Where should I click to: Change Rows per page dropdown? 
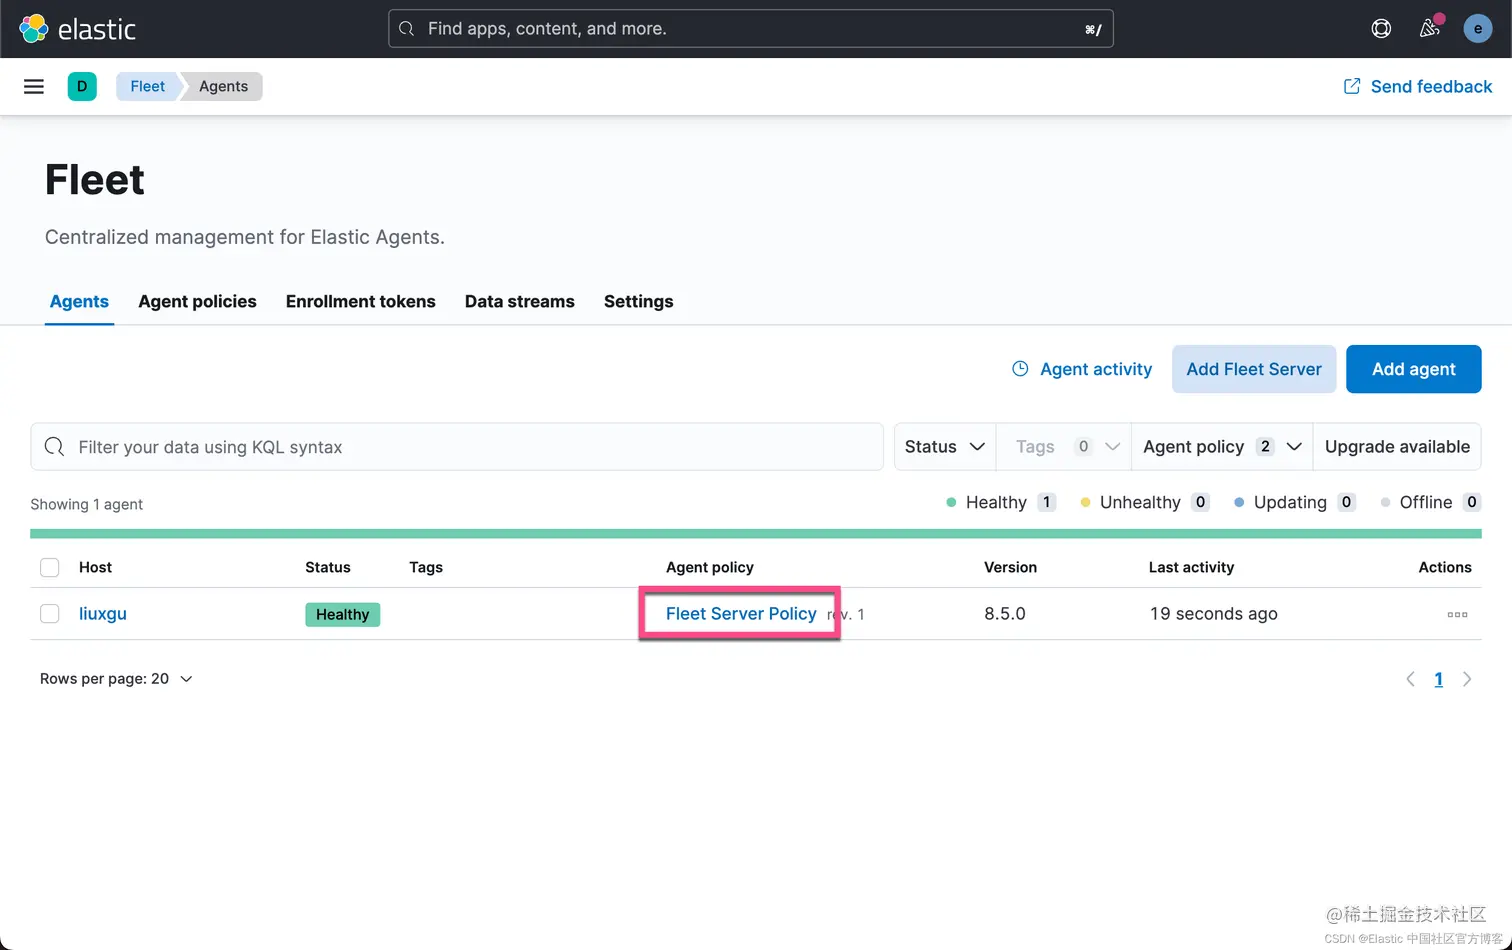tap(116, 679)
